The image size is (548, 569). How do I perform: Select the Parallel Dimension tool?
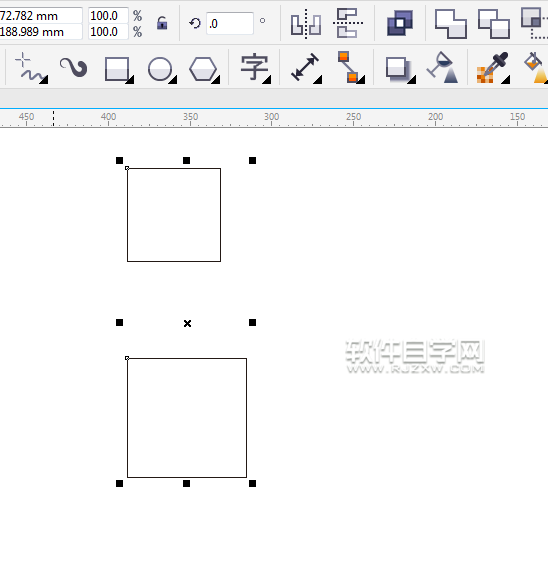[x=306, y=68]
